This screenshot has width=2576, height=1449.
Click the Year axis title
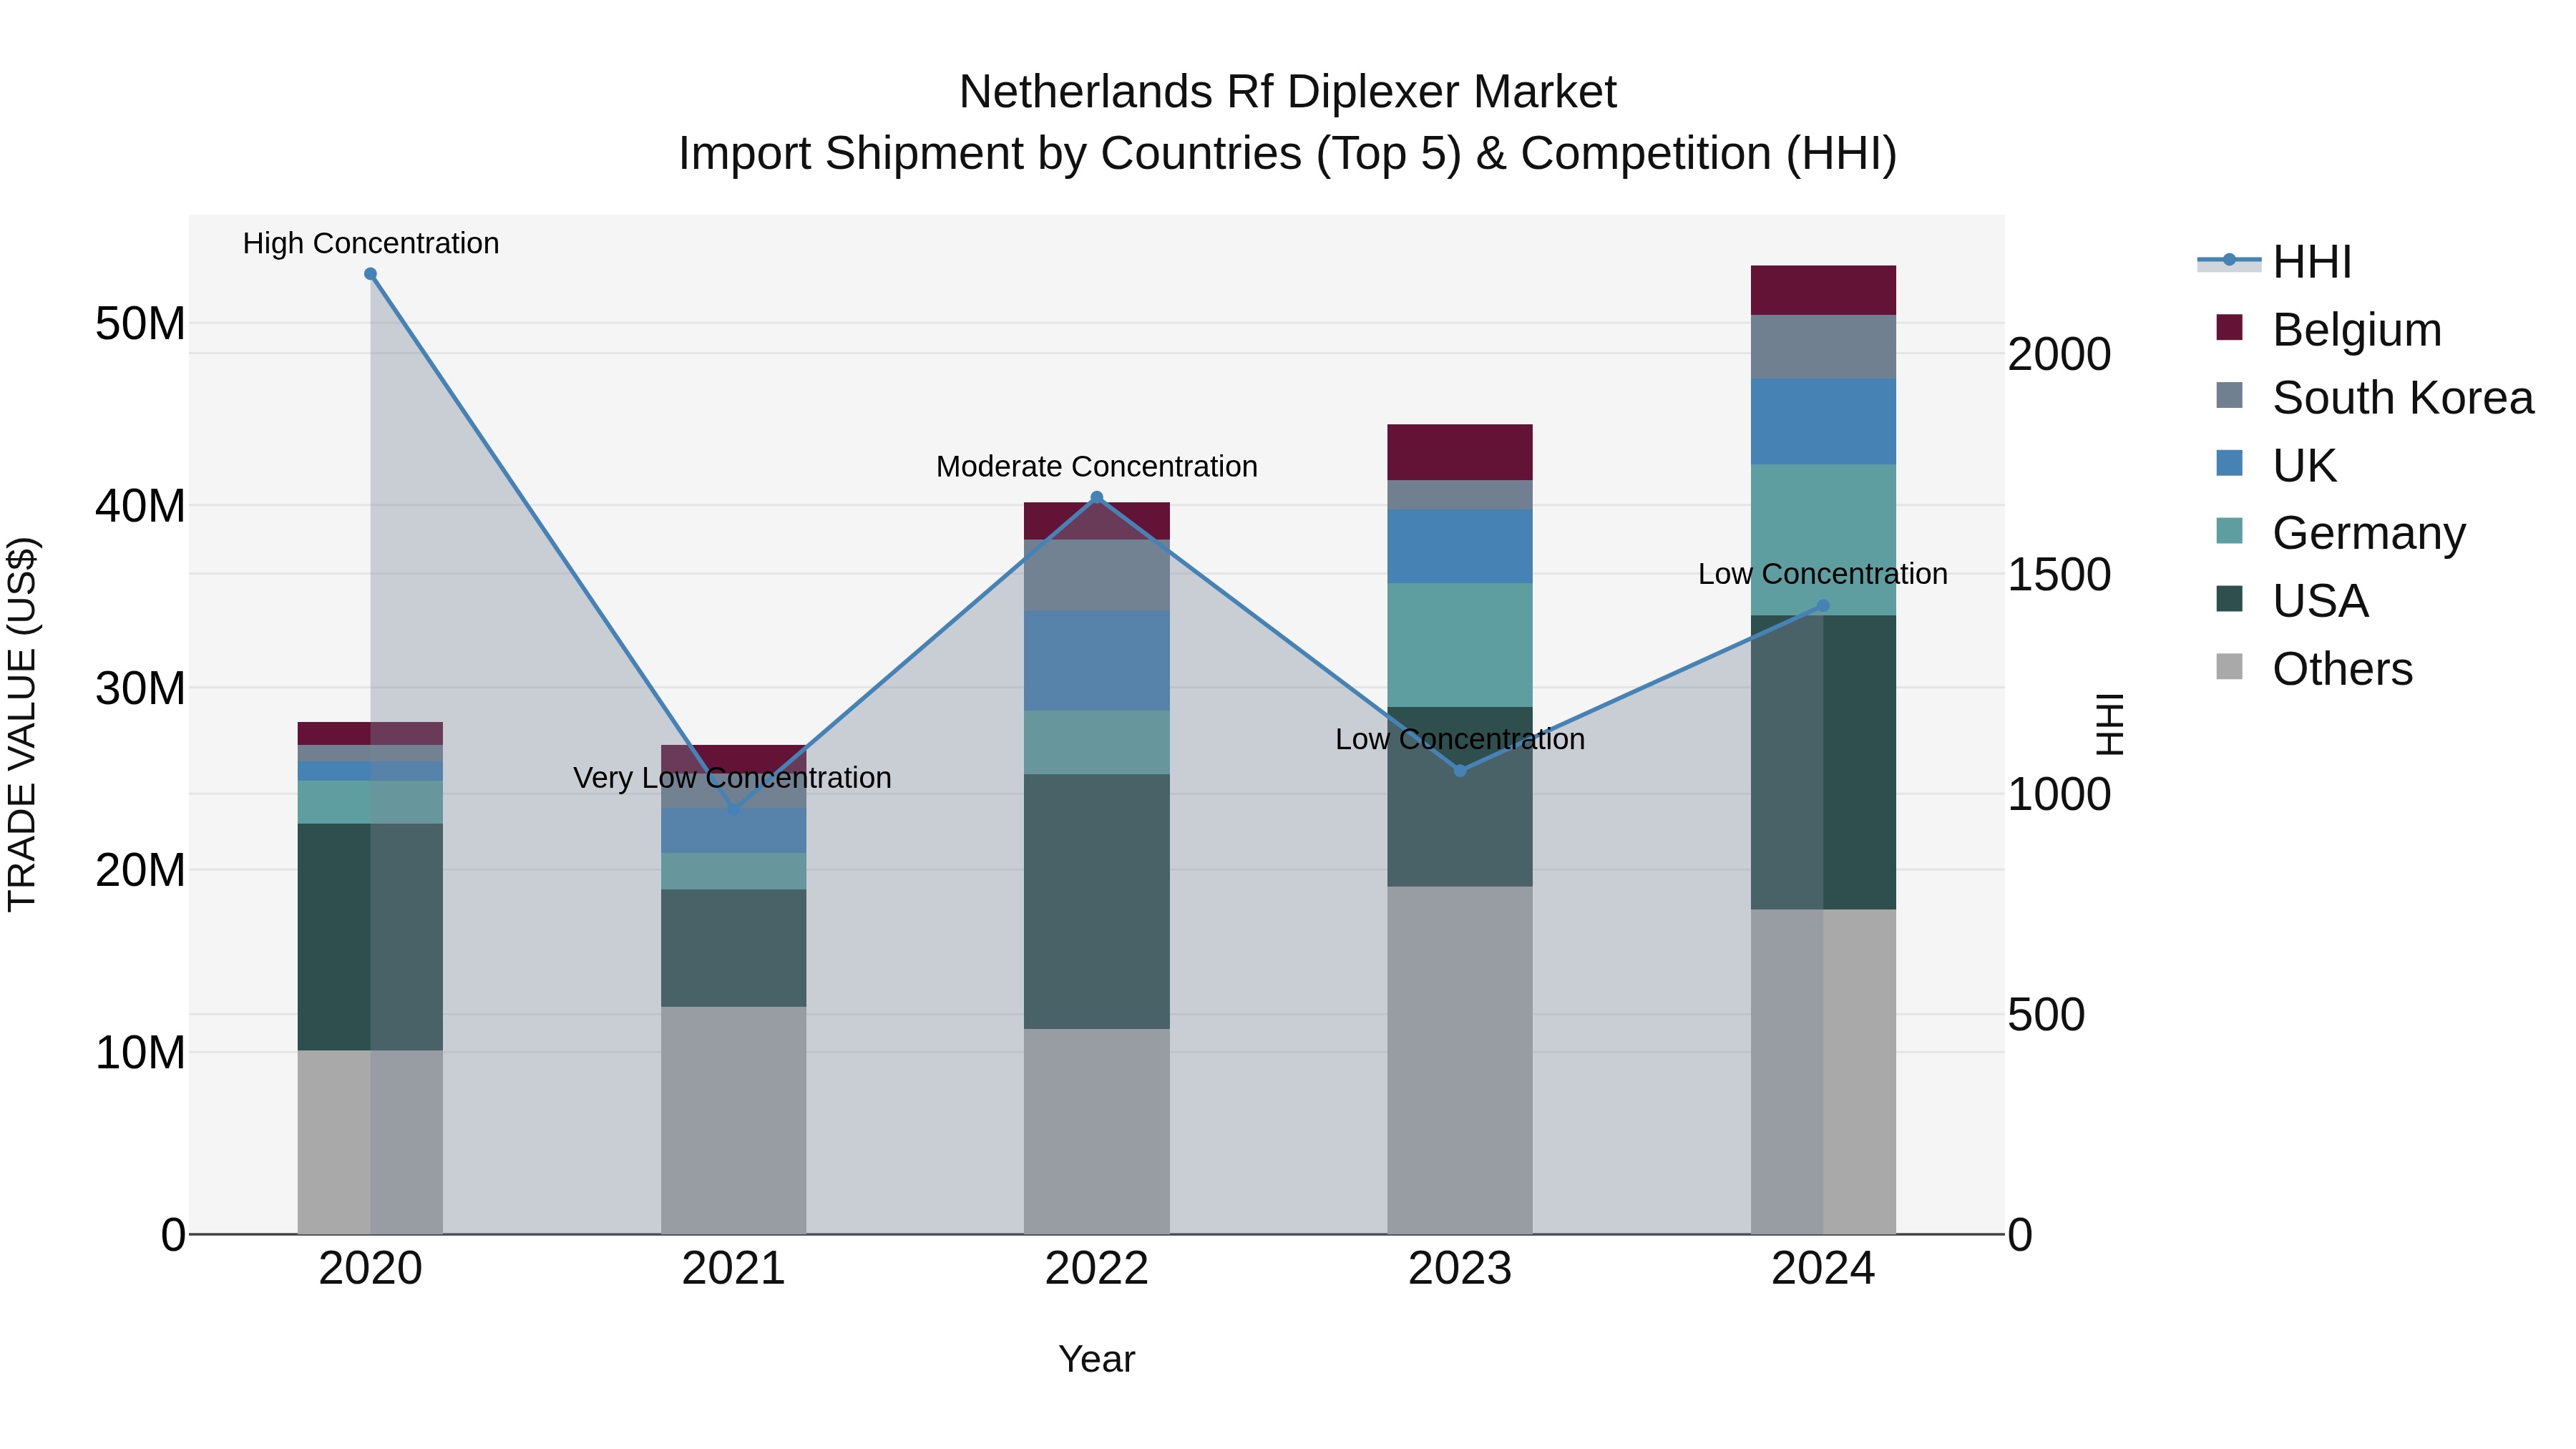(x=1097, y=1359)
